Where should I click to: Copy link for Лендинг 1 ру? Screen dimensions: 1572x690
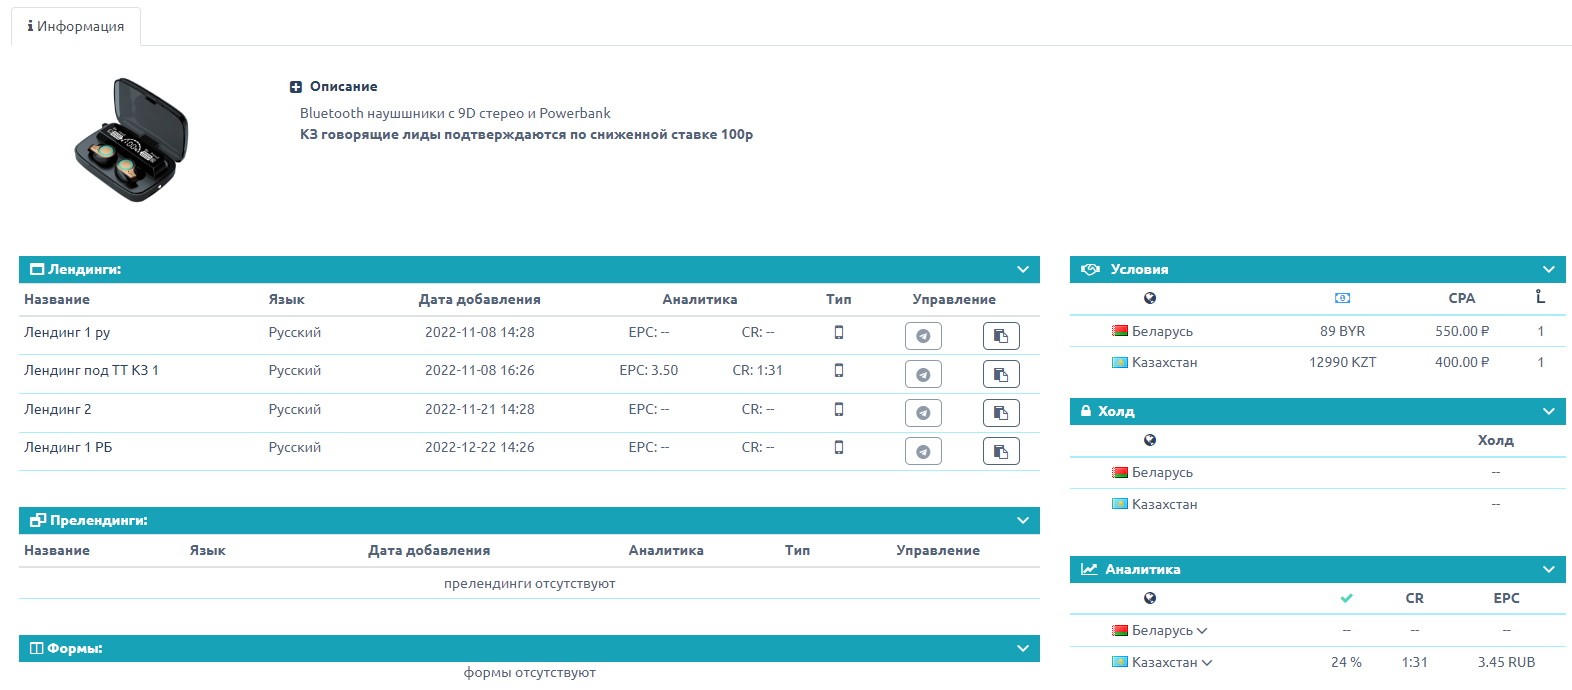1001,336
